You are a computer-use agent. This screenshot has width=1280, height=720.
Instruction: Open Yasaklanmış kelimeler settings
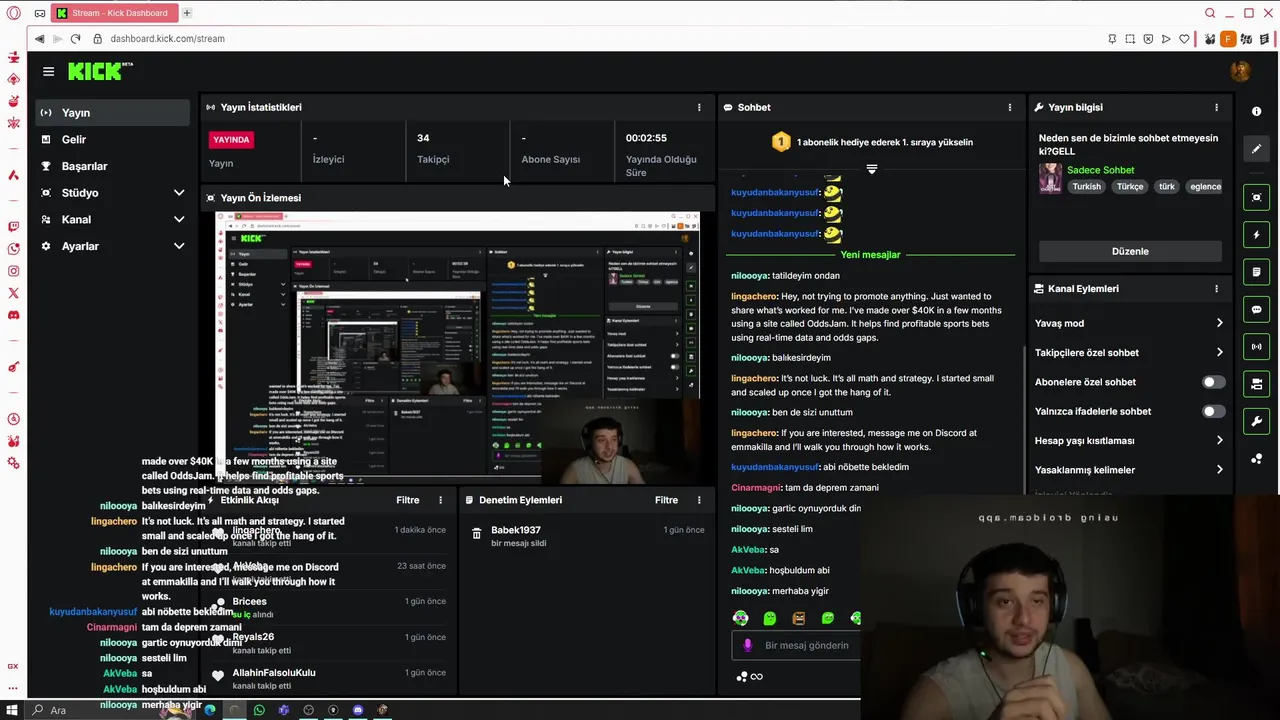(1129, 470)
